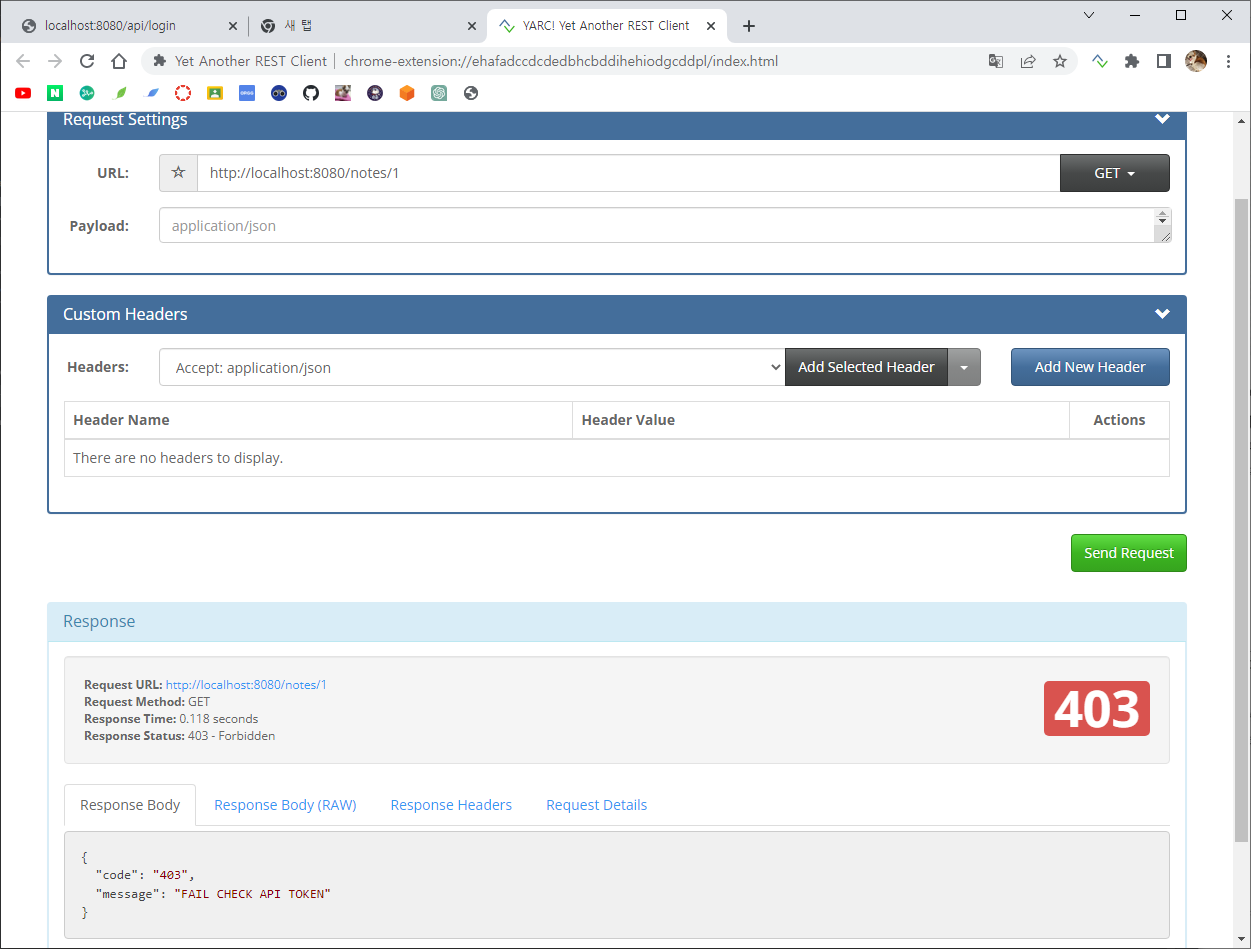Switch to the Response Headers tab
The height and width of the screenshot is (949, 1251).
click(451, 805)
